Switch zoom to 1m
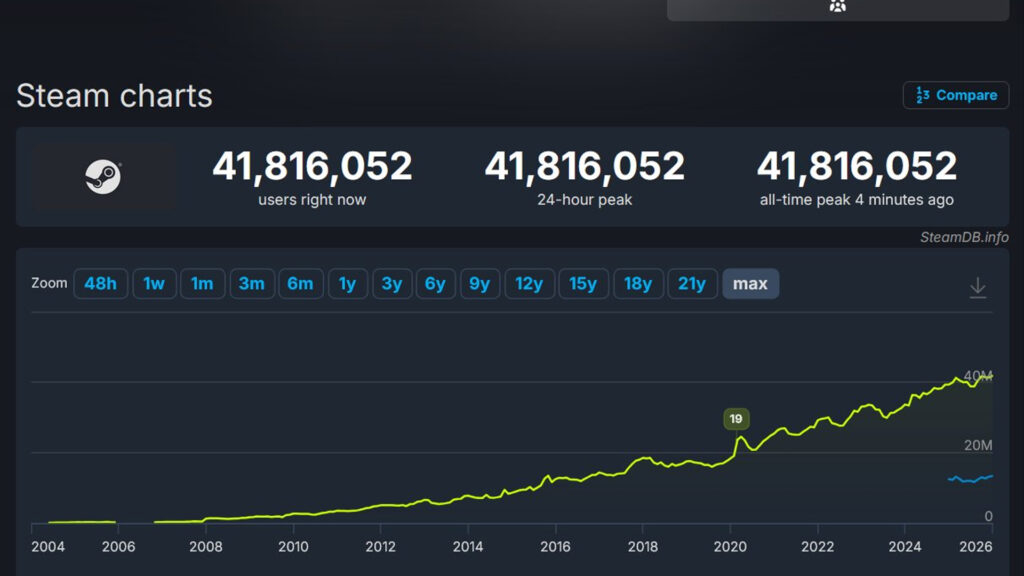1024x576 pixels. (202, 284)
